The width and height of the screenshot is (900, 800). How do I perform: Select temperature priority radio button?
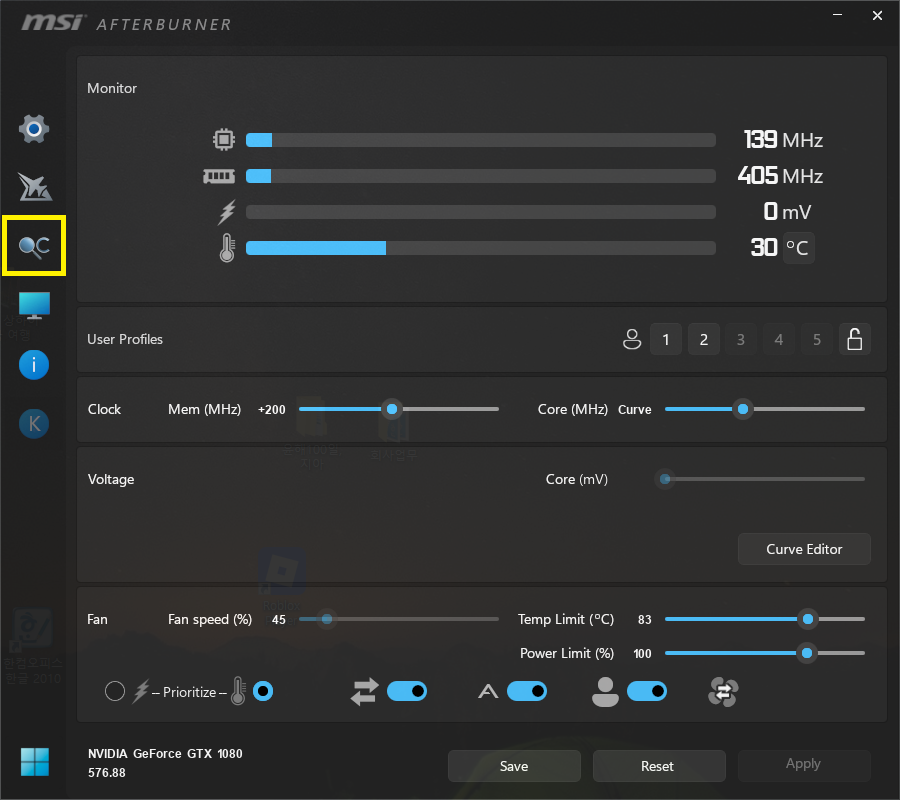(263, 691)
